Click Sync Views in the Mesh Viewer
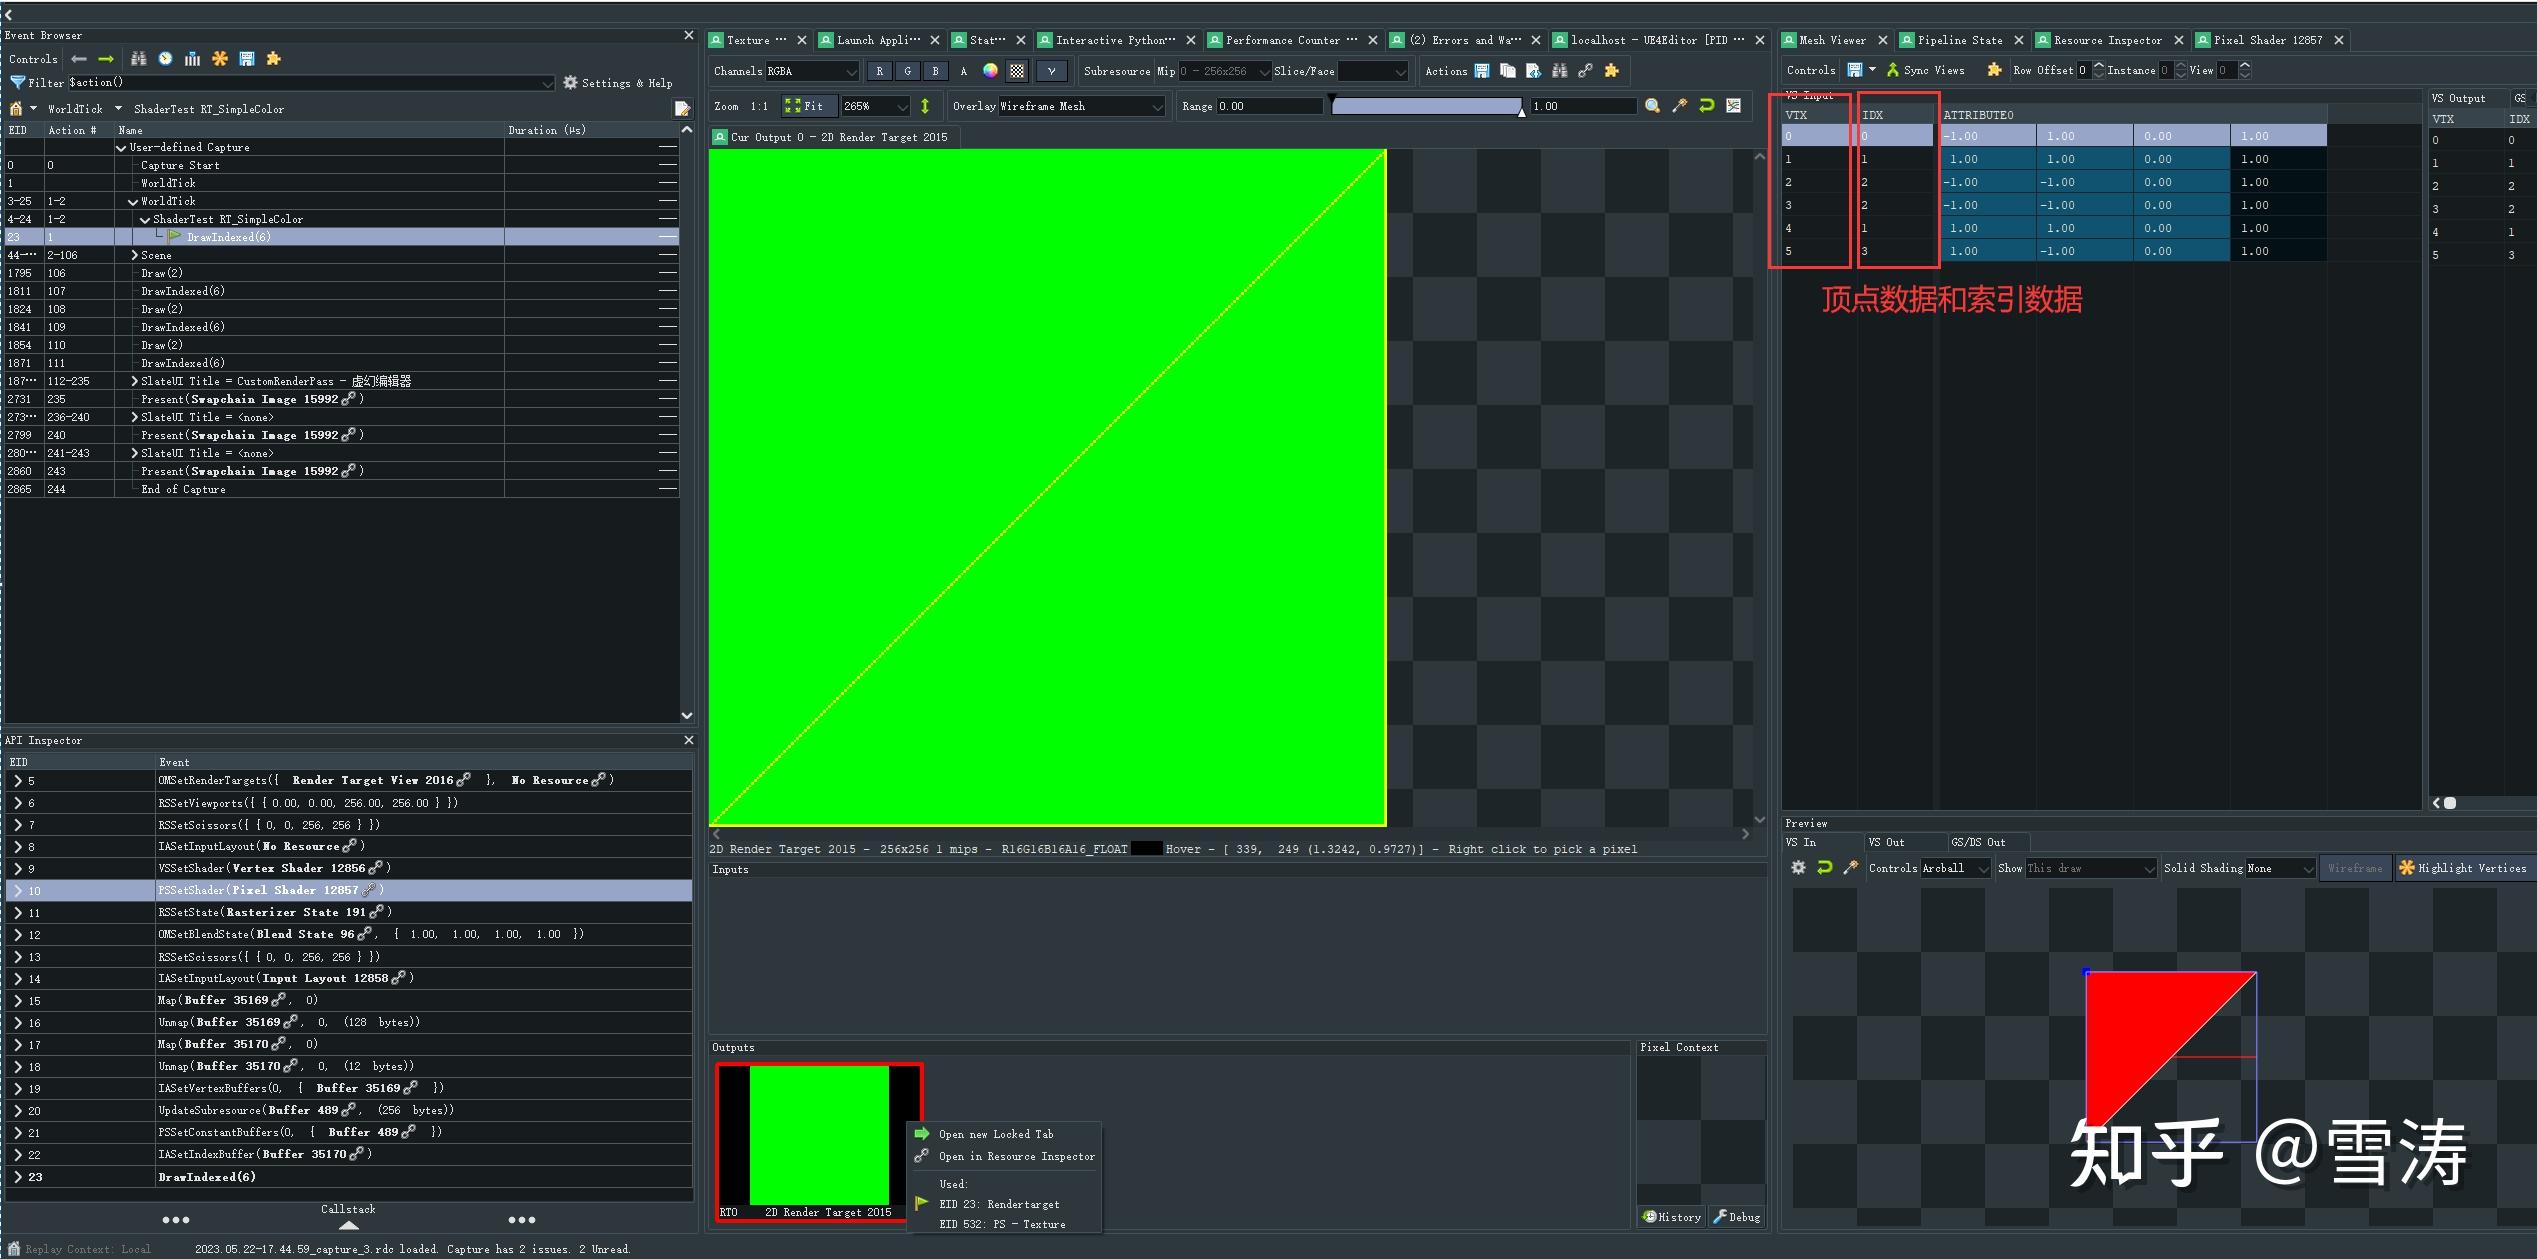This screenshot has height=1259, width=2537. click(x=1923, y=70)
